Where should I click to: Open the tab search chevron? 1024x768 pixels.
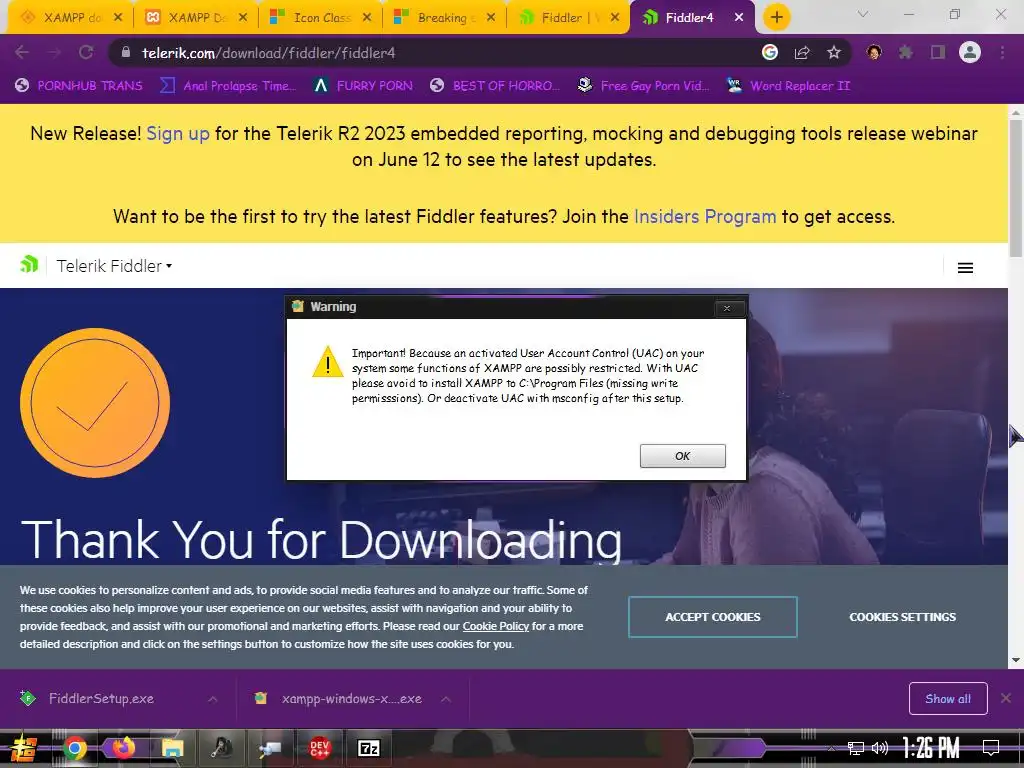click(863, 14)
